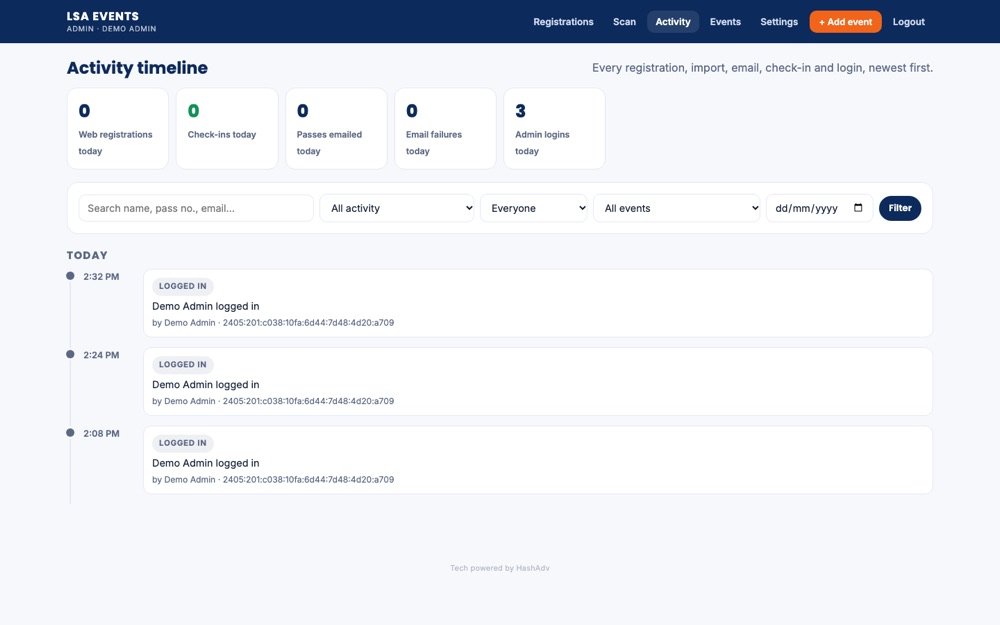Click the 'Every registration, import, email...' description text
1000x625 pixels.
(762, 68)
